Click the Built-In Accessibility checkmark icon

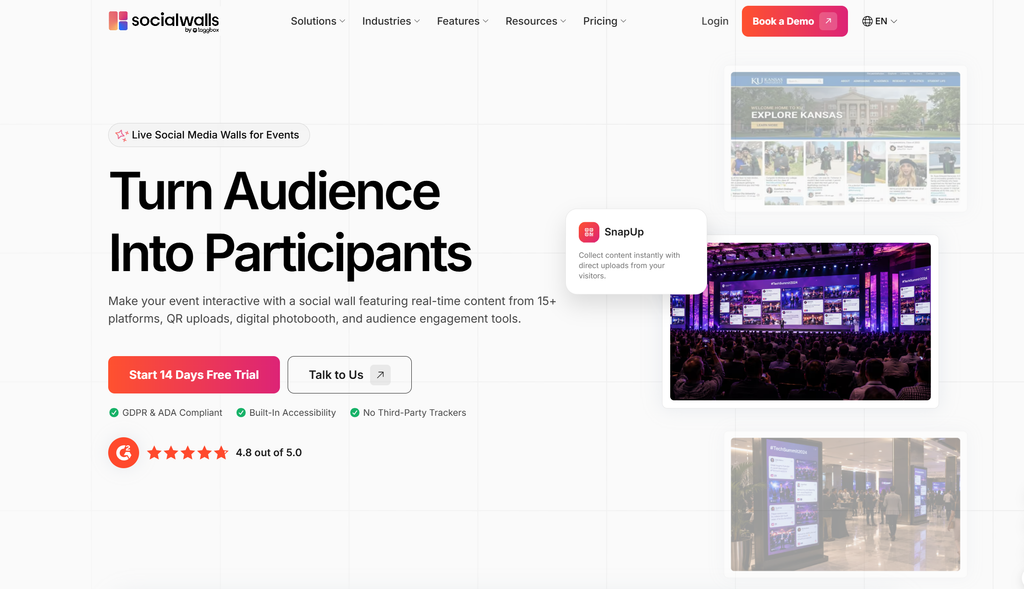(x=241, y=413)
